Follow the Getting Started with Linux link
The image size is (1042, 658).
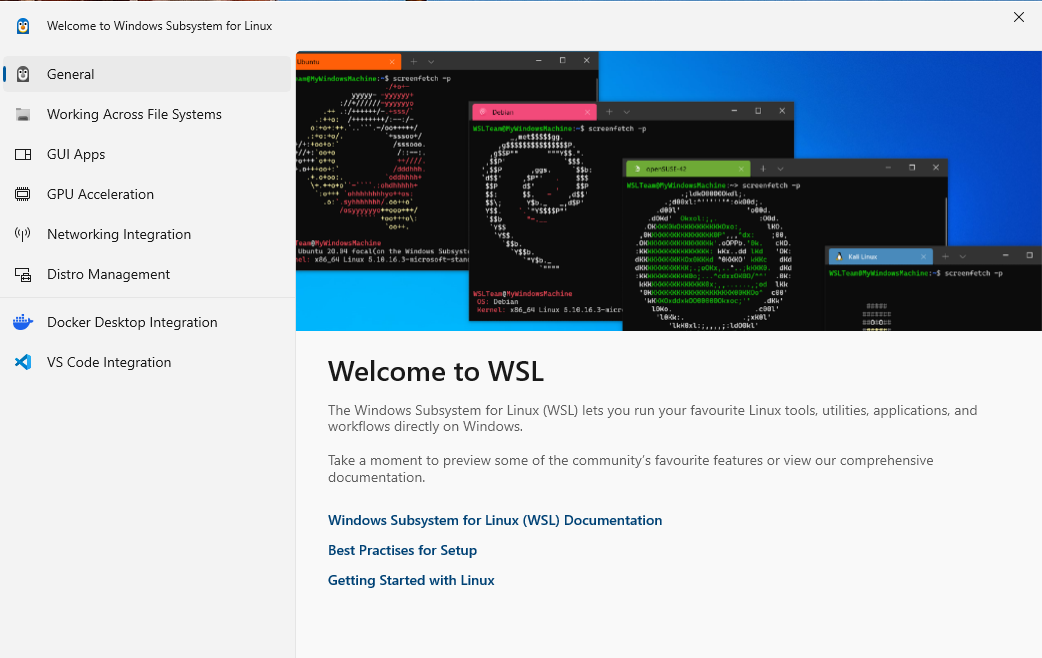click(x=411, y=580)
